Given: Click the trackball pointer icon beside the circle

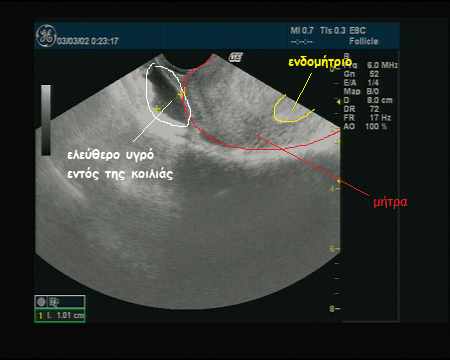Looking at the screenshot, I should 54,302.
